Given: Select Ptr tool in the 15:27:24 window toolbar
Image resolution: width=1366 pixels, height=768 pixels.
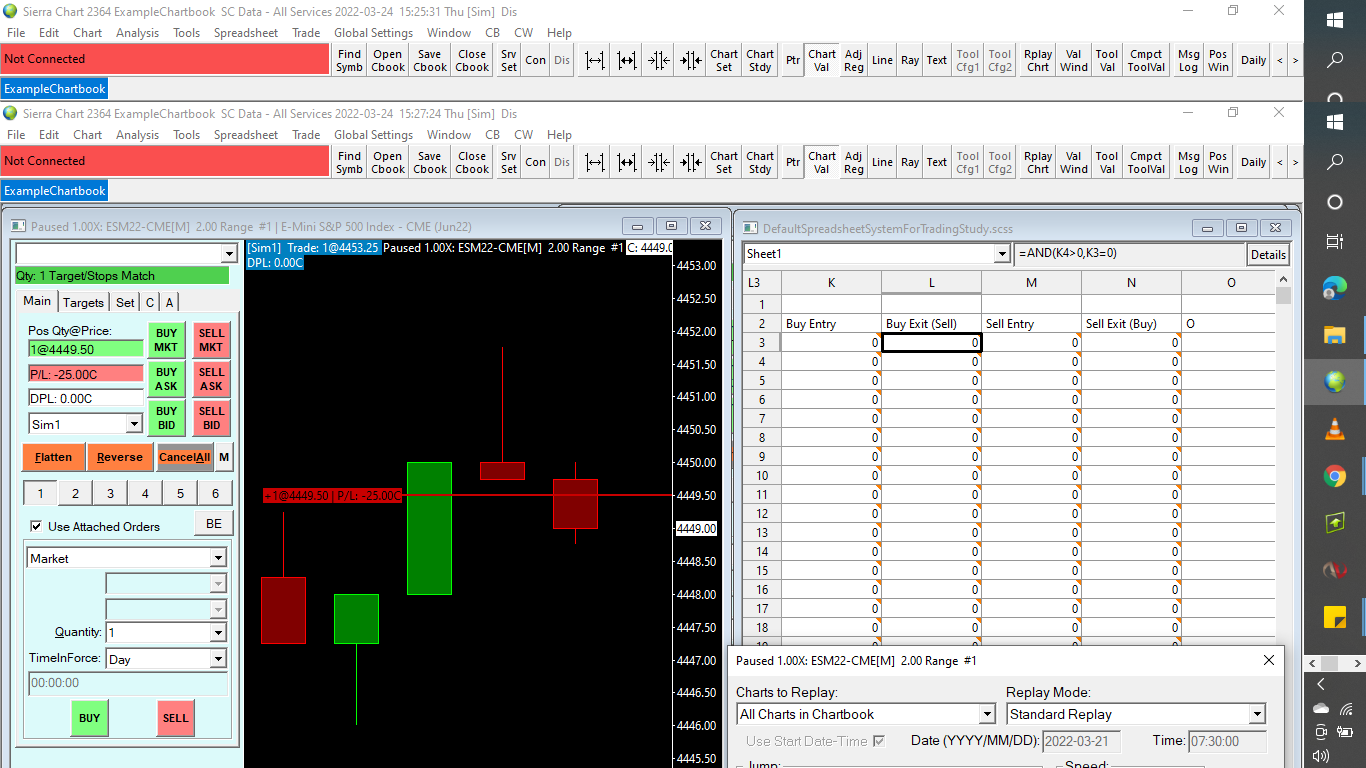Looking at the screenshot, I should 793,162.
